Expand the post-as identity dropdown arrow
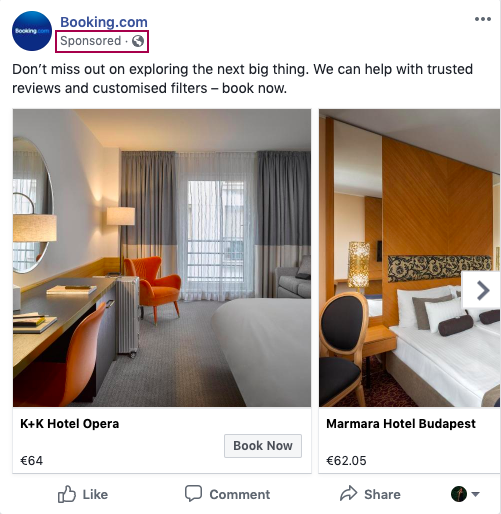The width and height of the screenshot is (501, 514). click(475, 494)
